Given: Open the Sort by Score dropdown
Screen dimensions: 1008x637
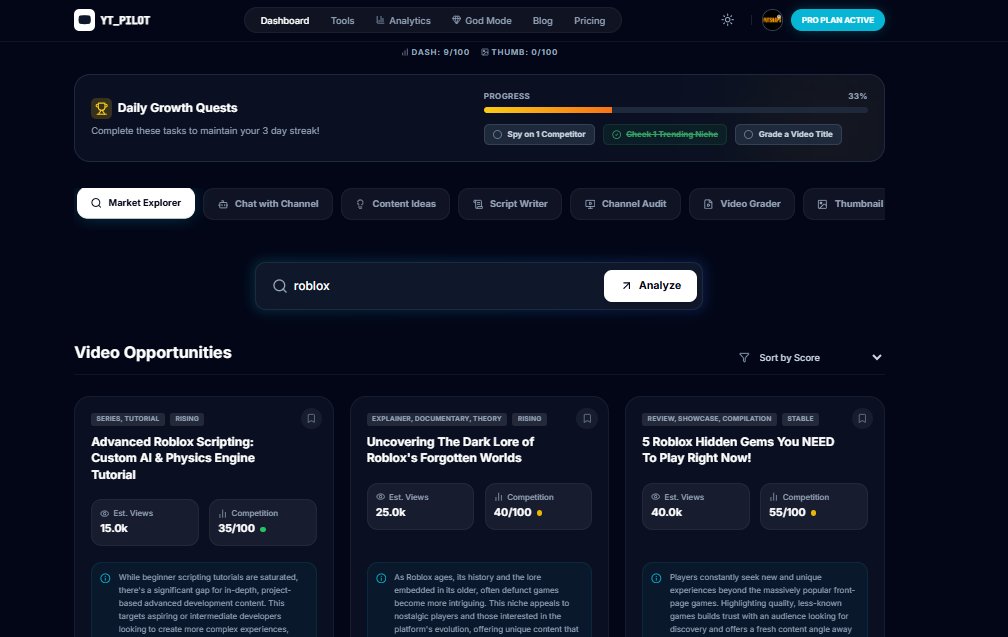Looking at the screenshot, I should point(811,357).
